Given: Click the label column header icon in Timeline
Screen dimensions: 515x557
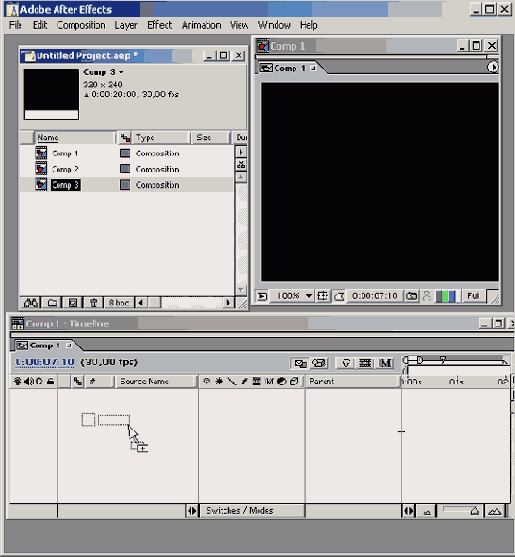Looking at the screenshot, I should (77, 381).
